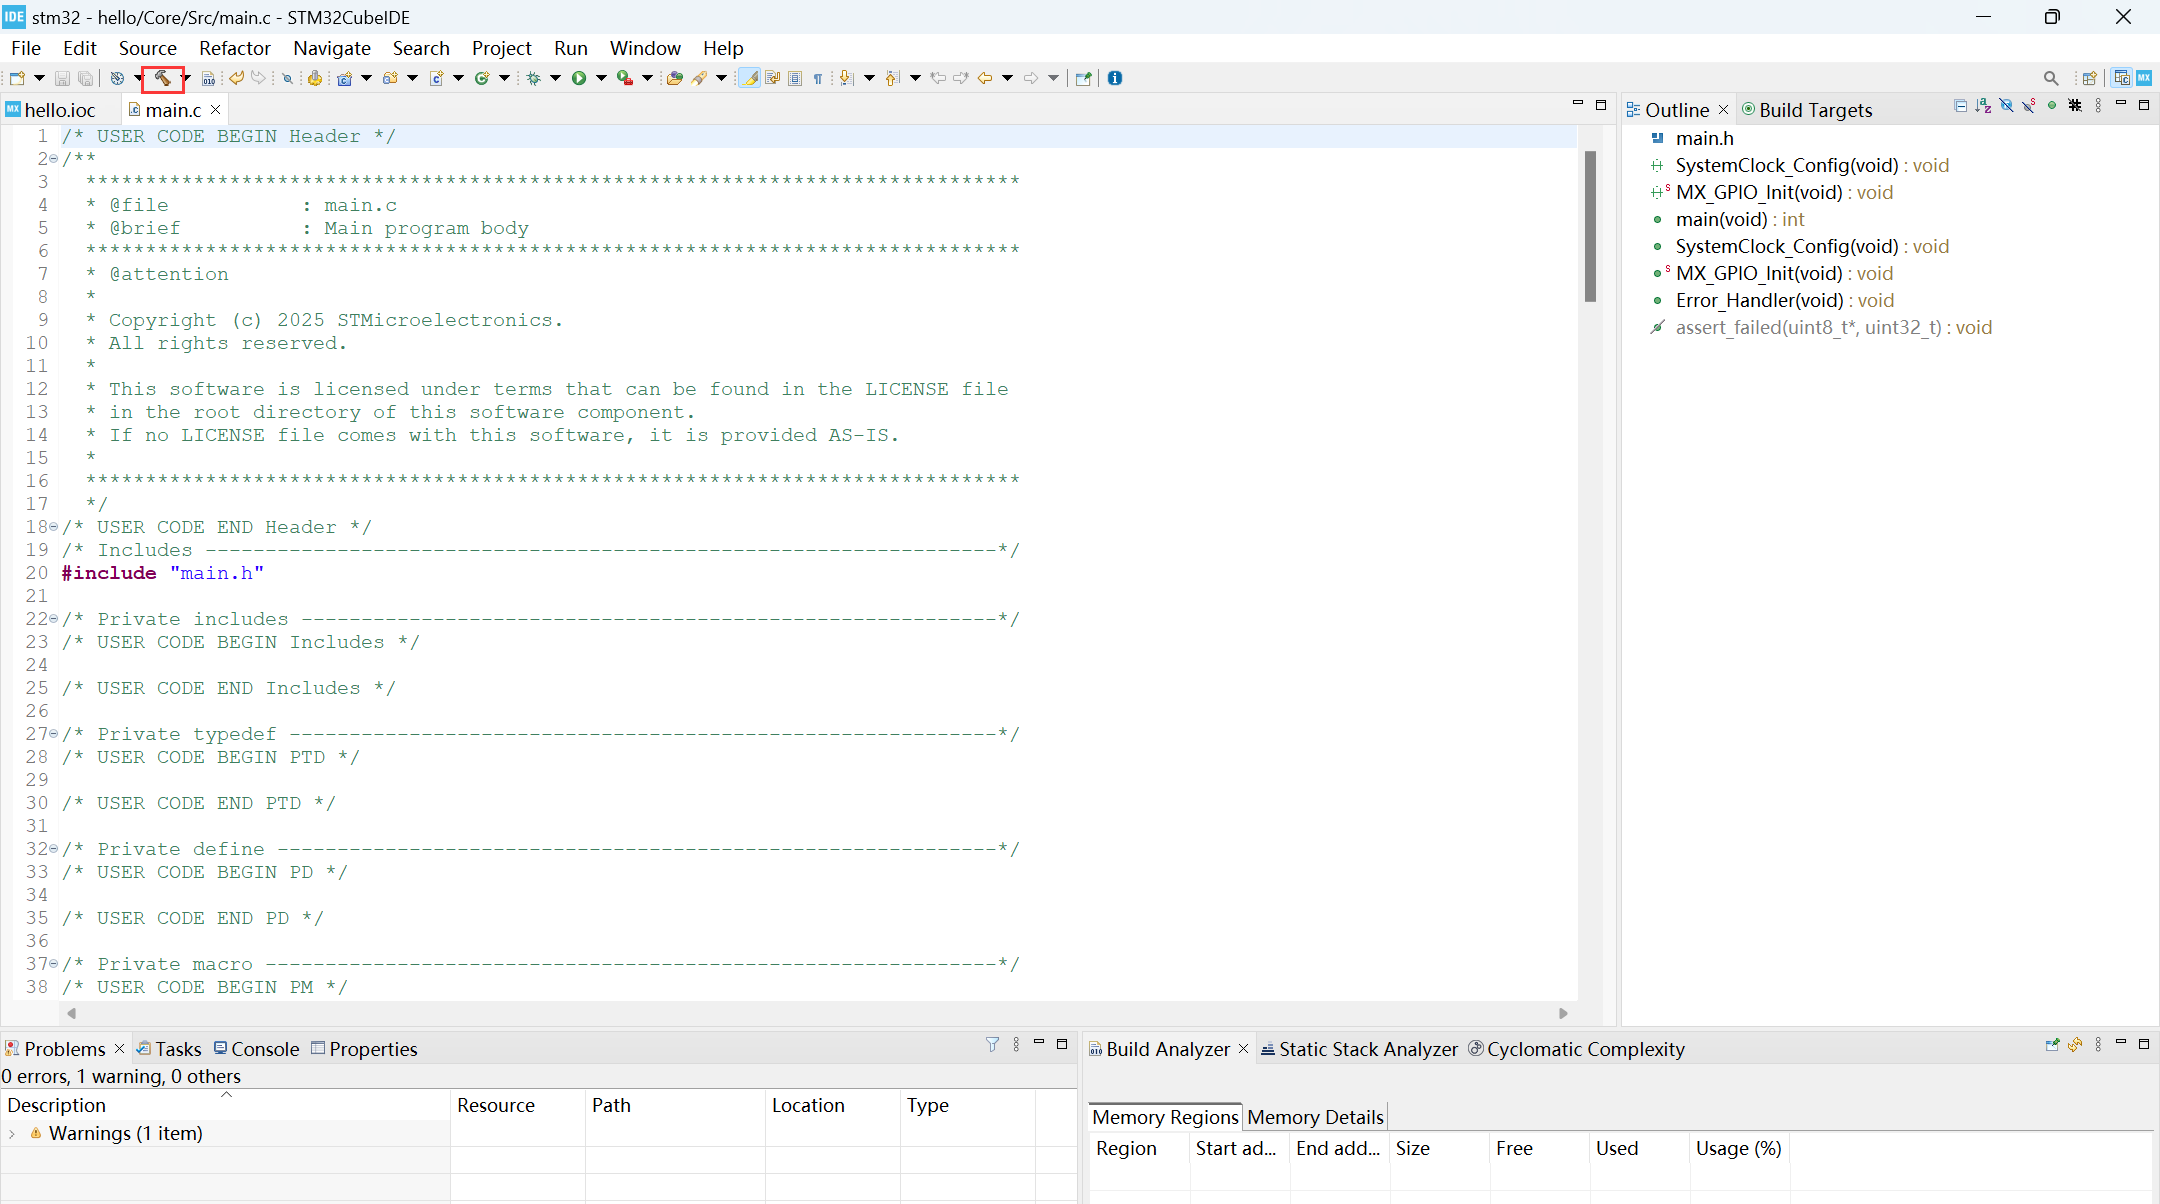Toggle Hide Fields in Outline
Screen dimensions: 2160x1204
(x=2006, y=105)
